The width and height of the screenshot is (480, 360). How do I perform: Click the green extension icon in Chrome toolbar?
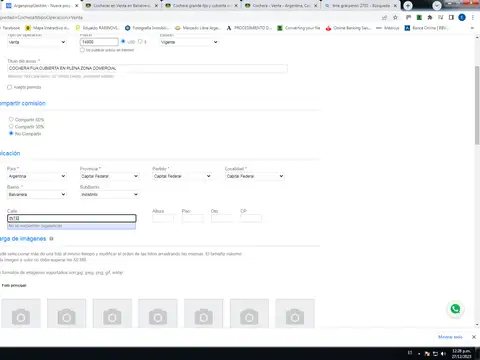pyautogui.click(x=419, y=17)
